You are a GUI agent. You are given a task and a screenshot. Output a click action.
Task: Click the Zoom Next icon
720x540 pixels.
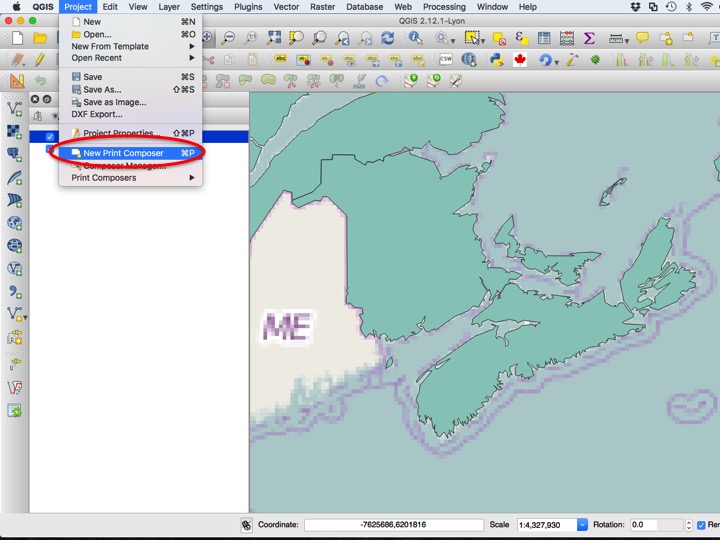(365, 38)
